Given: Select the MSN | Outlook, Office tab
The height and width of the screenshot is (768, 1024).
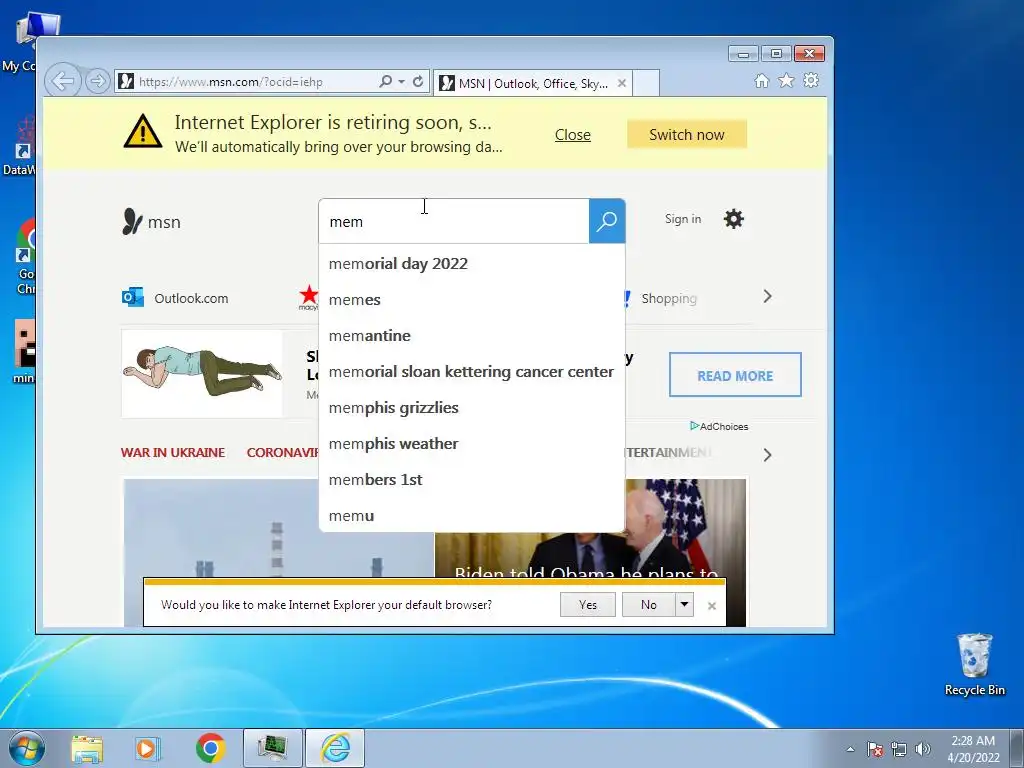Looking at the screenshot, I should pyautogui.click(x=532, y=83).
